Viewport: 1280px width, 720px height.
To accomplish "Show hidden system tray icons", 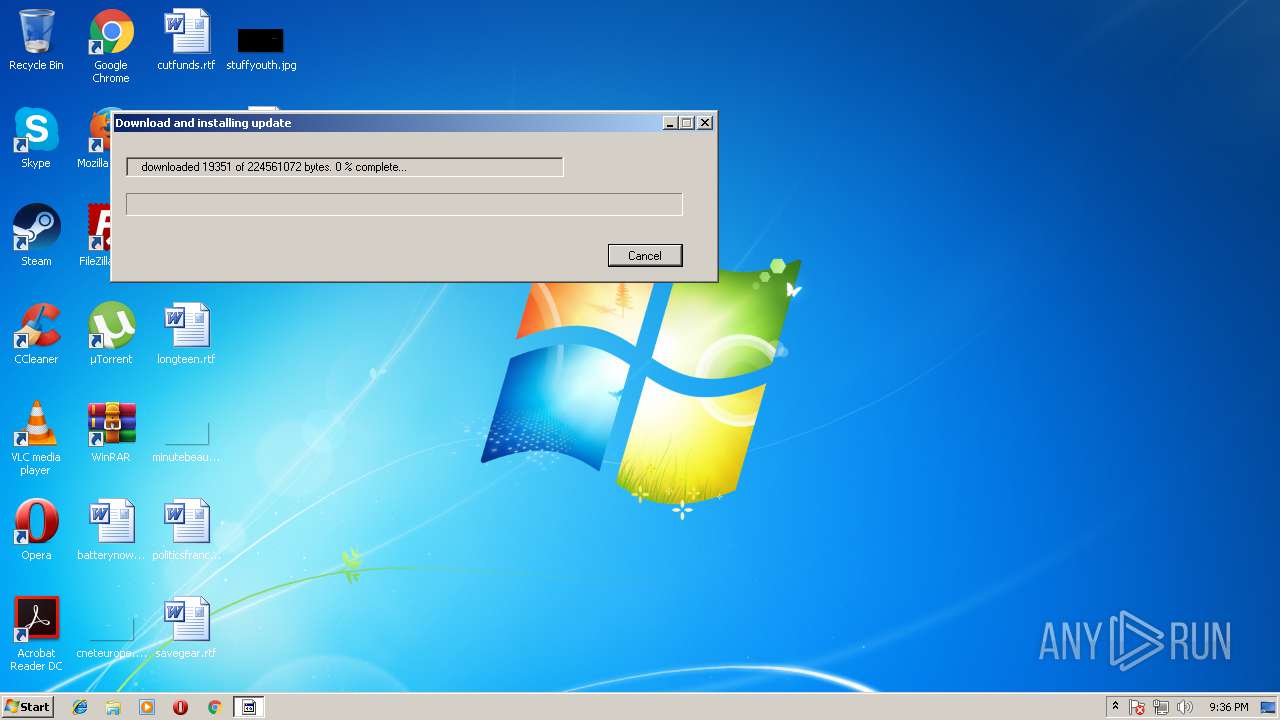I will [x=1115, y=707].
